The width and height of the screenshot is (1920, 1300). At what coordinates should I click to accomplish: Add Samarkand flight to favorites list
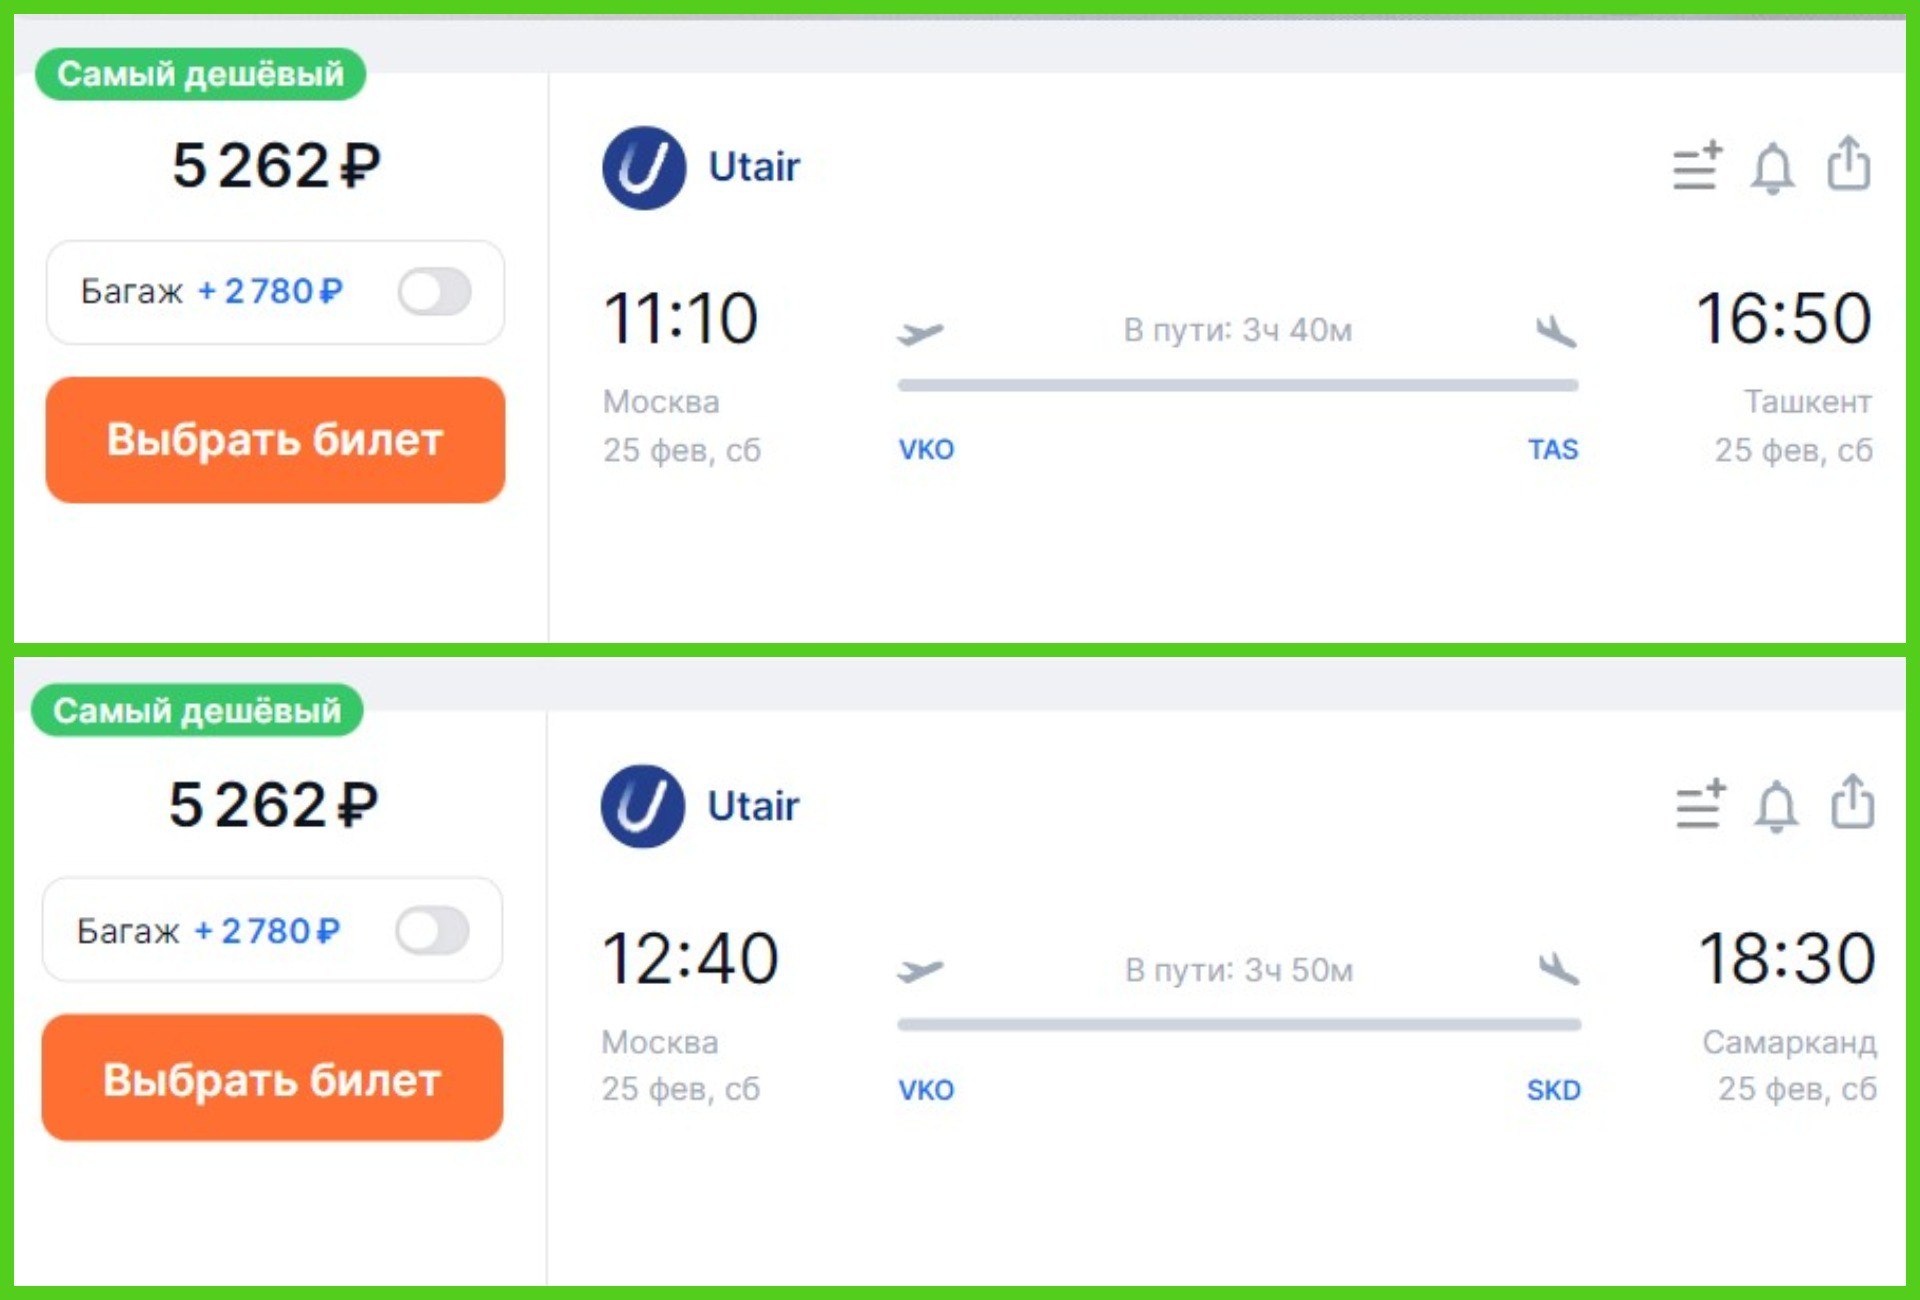tap(1700, 805)
